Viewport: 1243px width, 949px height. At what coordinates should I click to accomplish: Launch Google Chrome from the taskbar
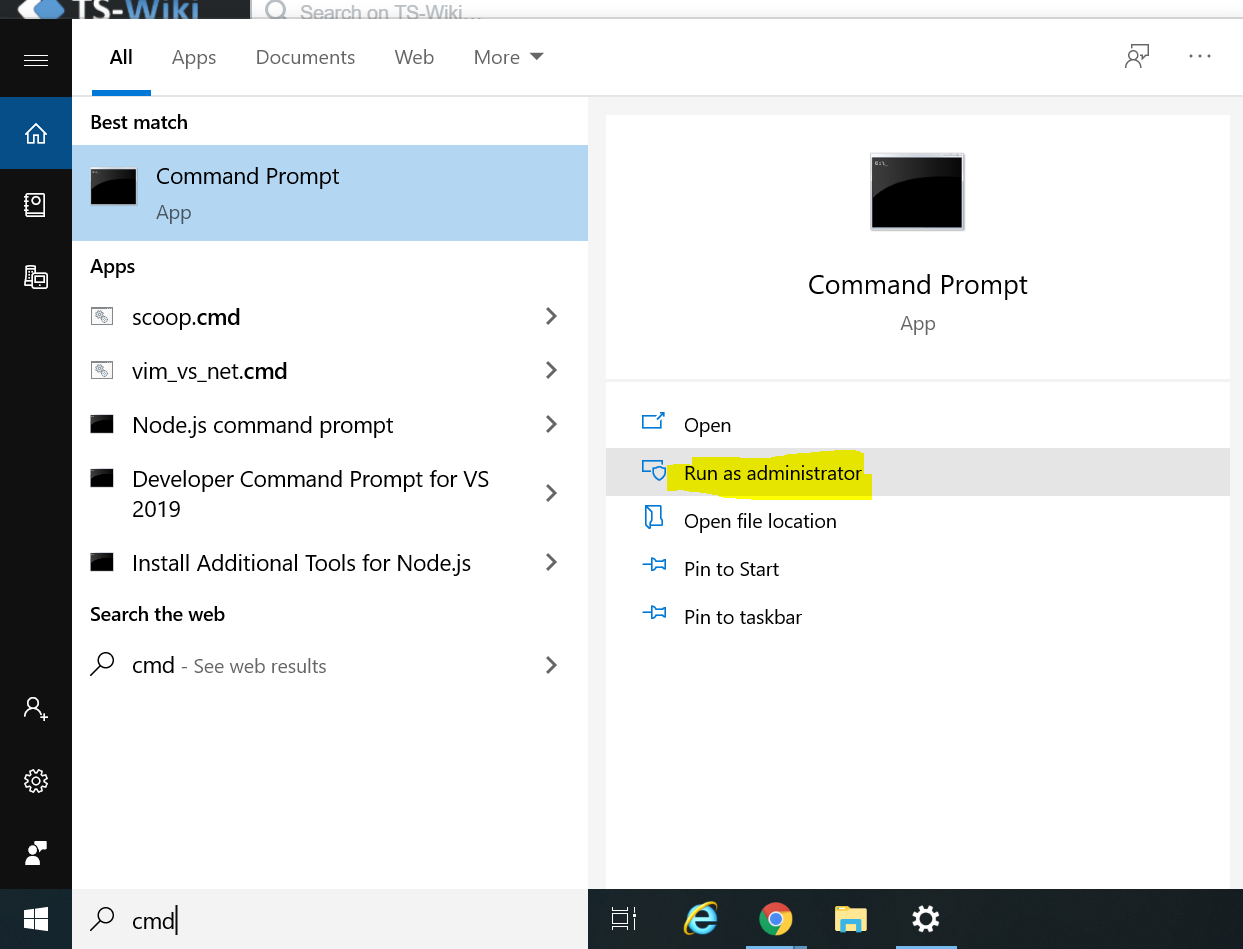(776, 919)
